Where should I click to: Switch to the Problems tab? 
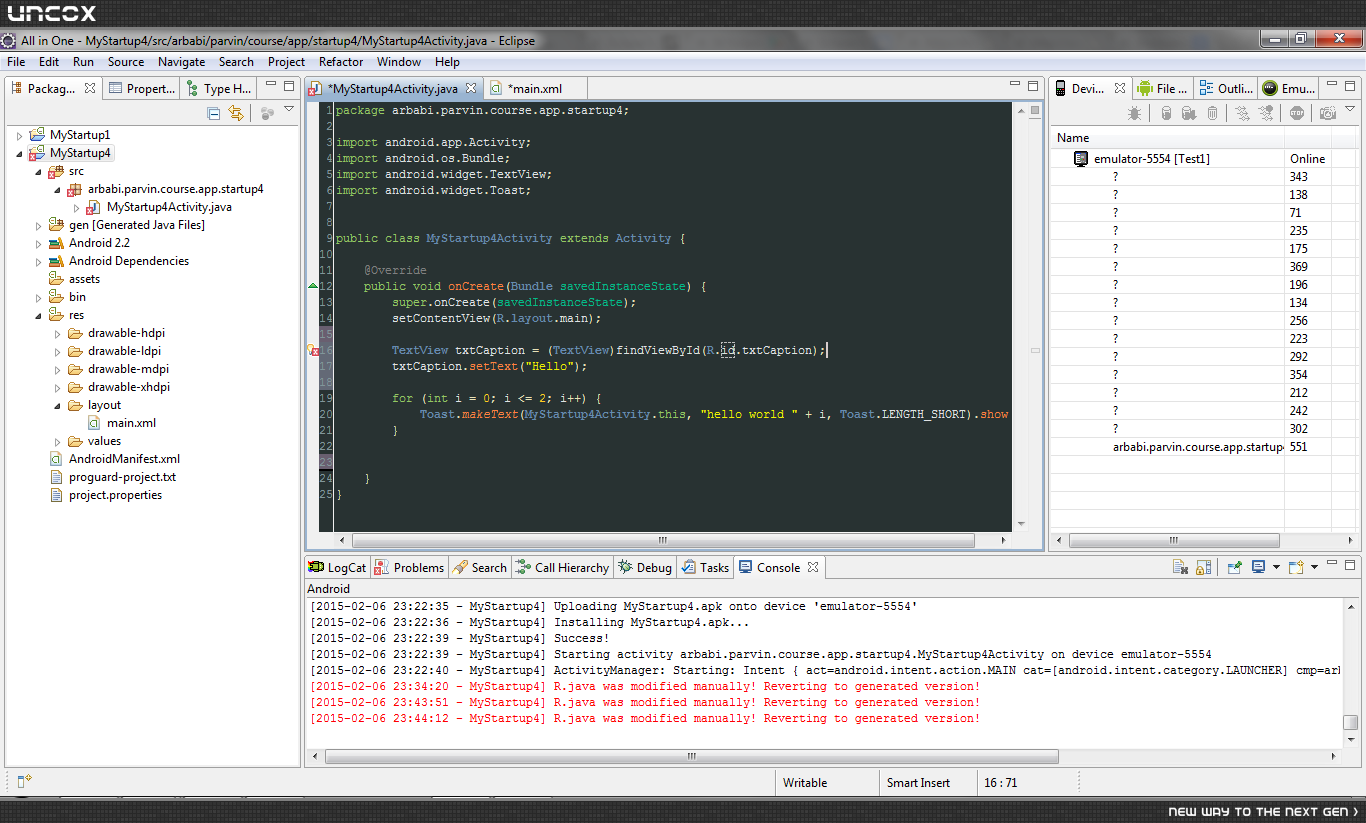pyautogui.click(x=409, y=567)
